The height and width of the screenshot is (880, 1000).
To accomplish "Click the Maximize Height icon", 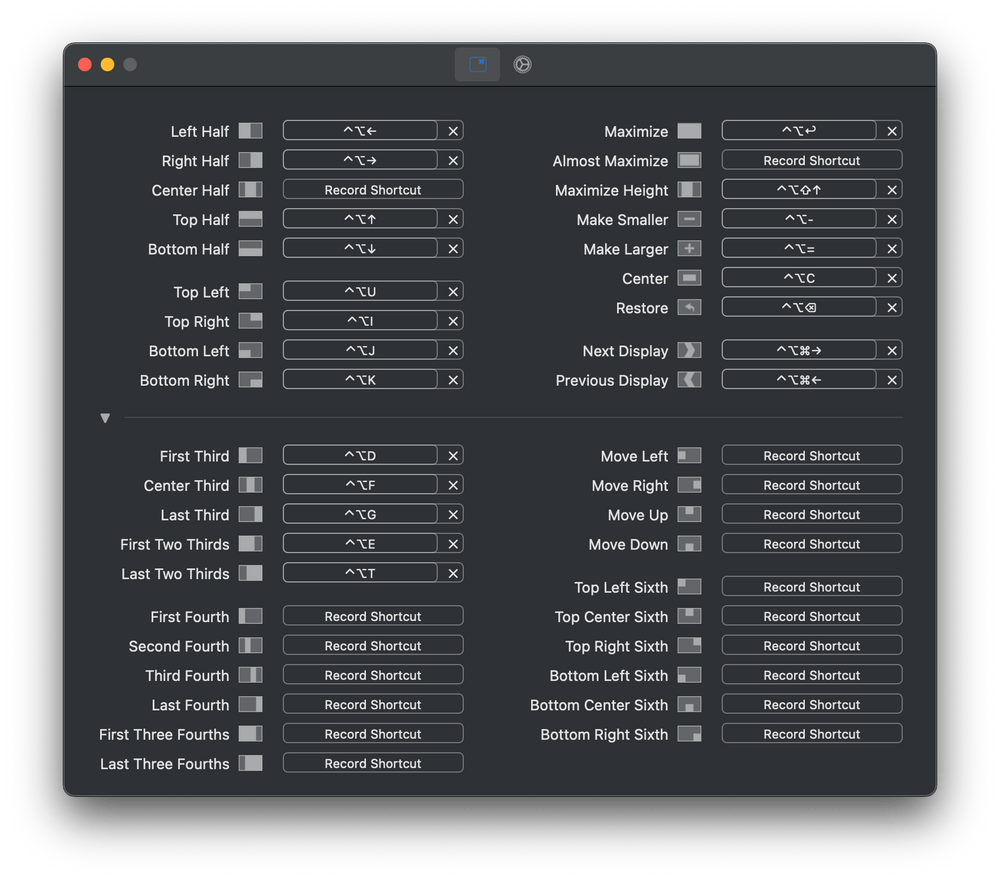I will click(691, 189).
